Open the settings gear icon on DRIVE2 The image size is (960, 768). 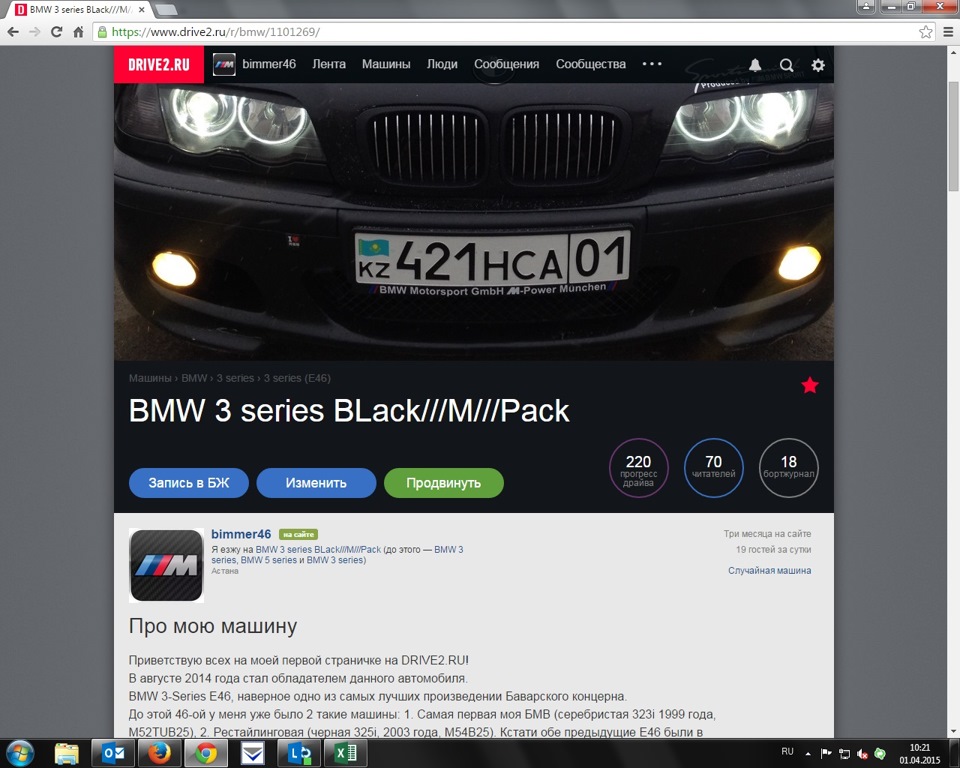click(818, 65)
